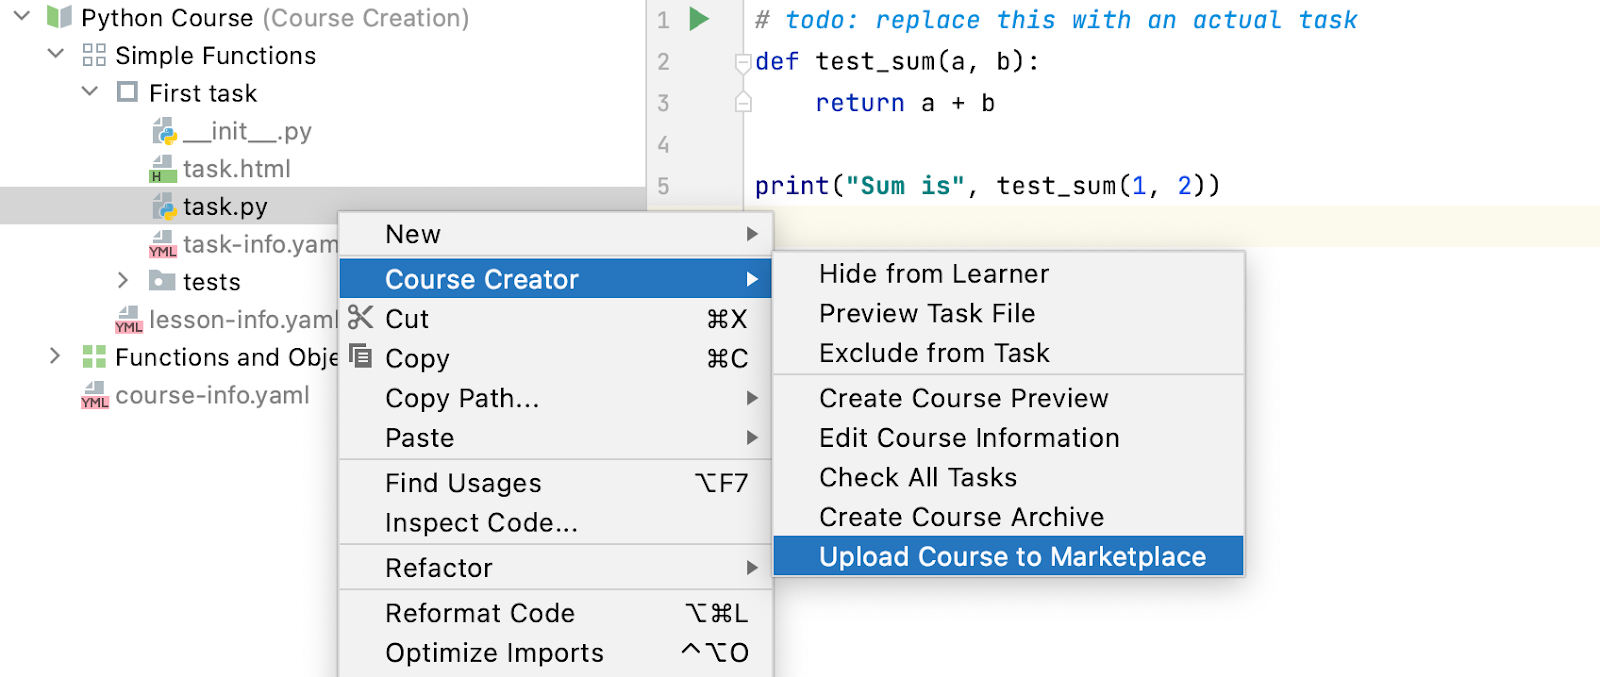
Task: Click the tests folder icon
Action: [x=162, y=281]
